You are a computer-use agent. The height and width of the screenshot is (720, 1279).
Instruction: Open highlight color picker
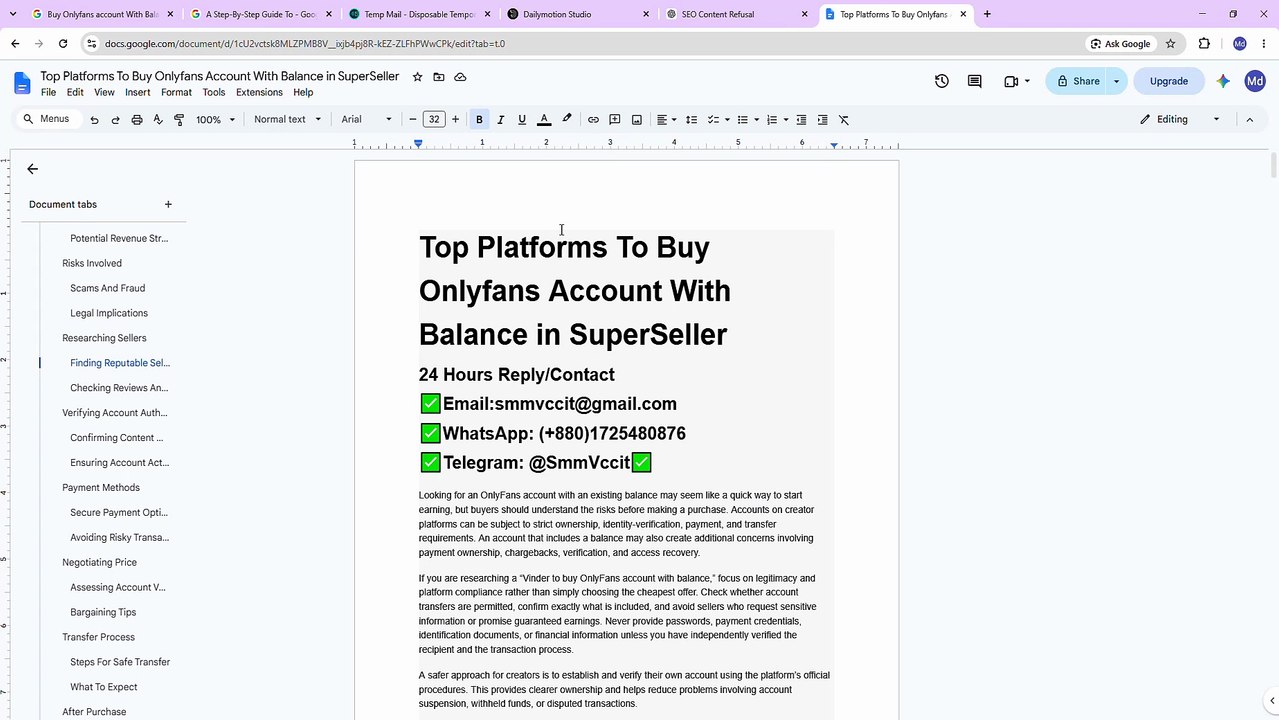point(566,120)
